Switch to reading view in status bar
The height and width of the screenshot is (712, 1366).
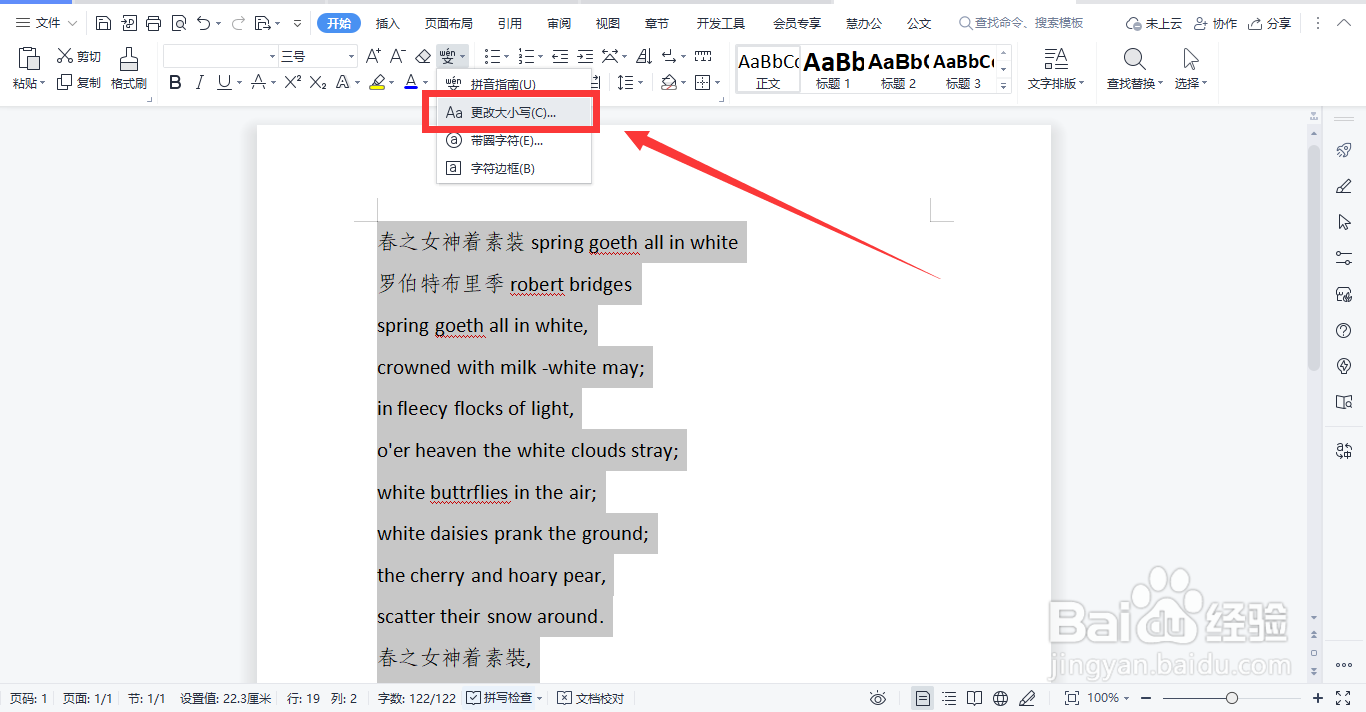[x=975, y=698]
